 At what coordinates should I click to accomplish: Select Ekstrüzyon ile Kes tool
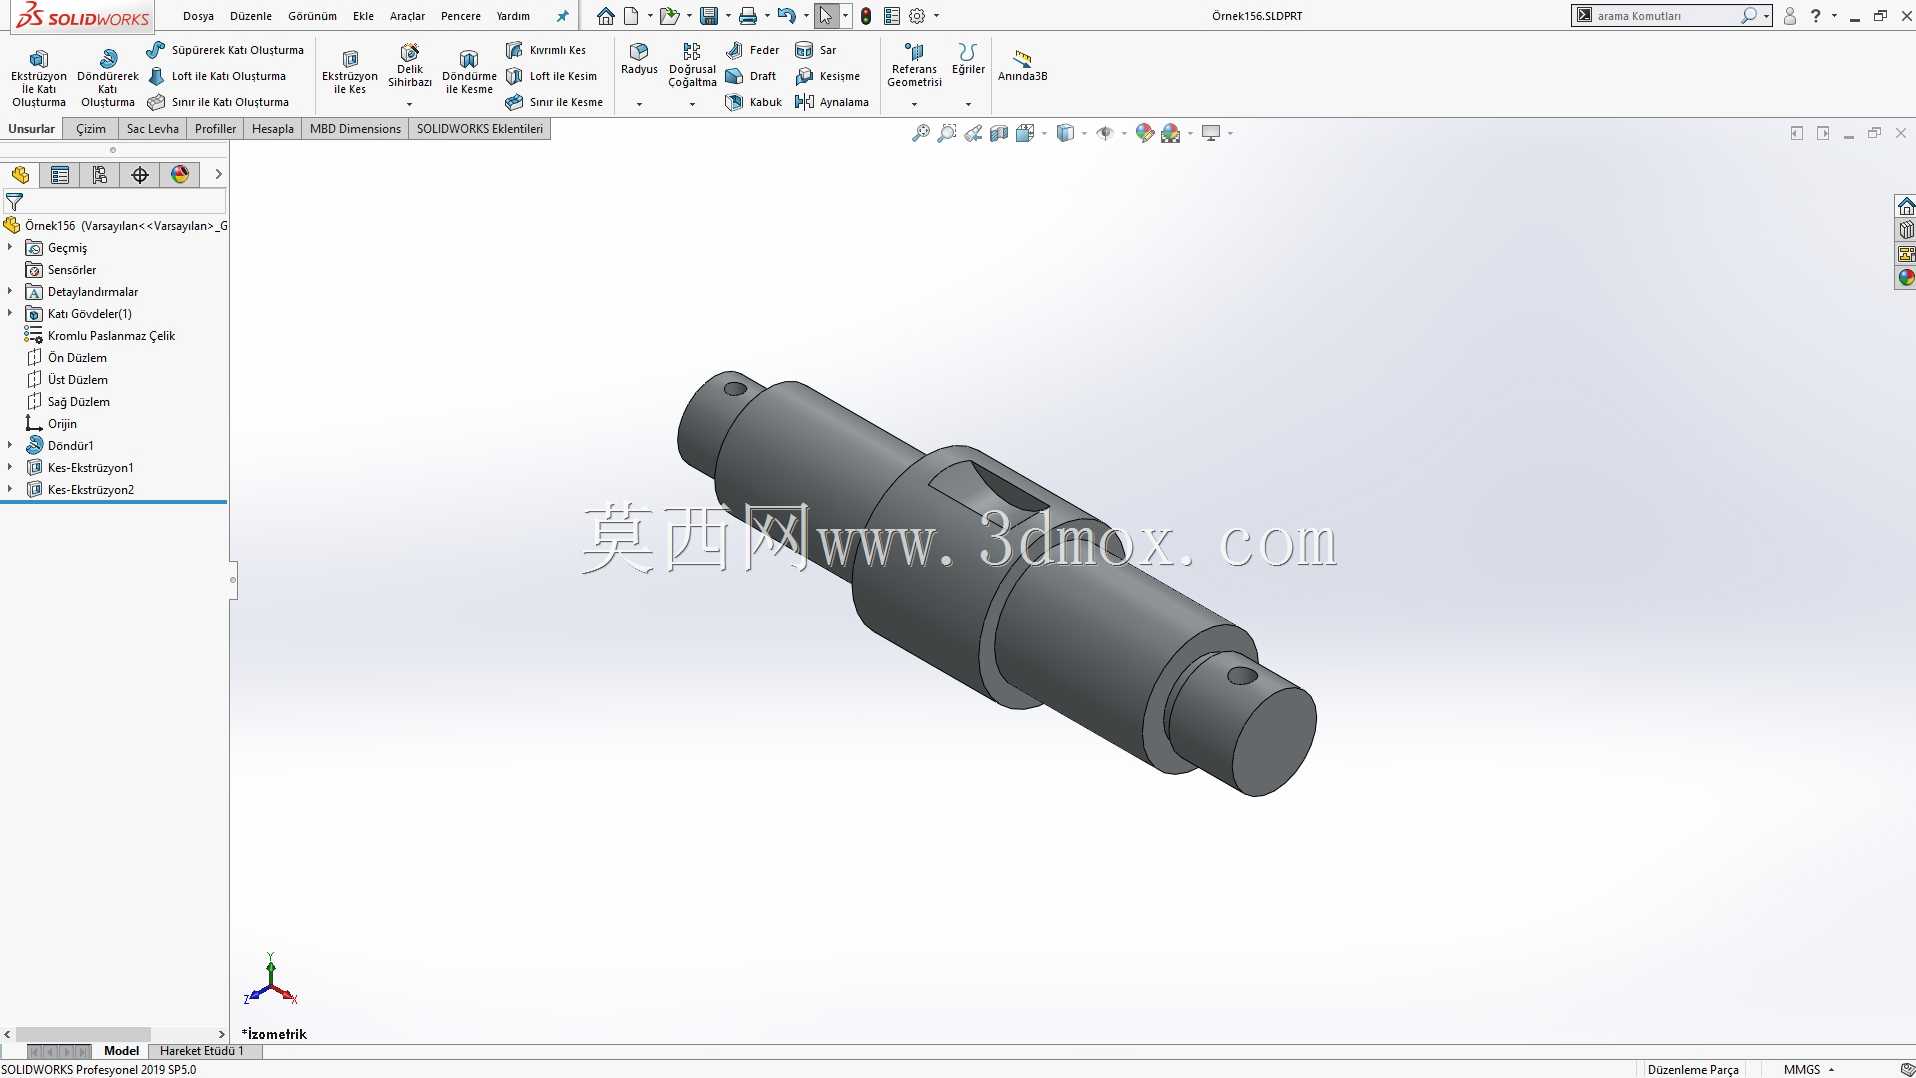click(x=350, y=72)
